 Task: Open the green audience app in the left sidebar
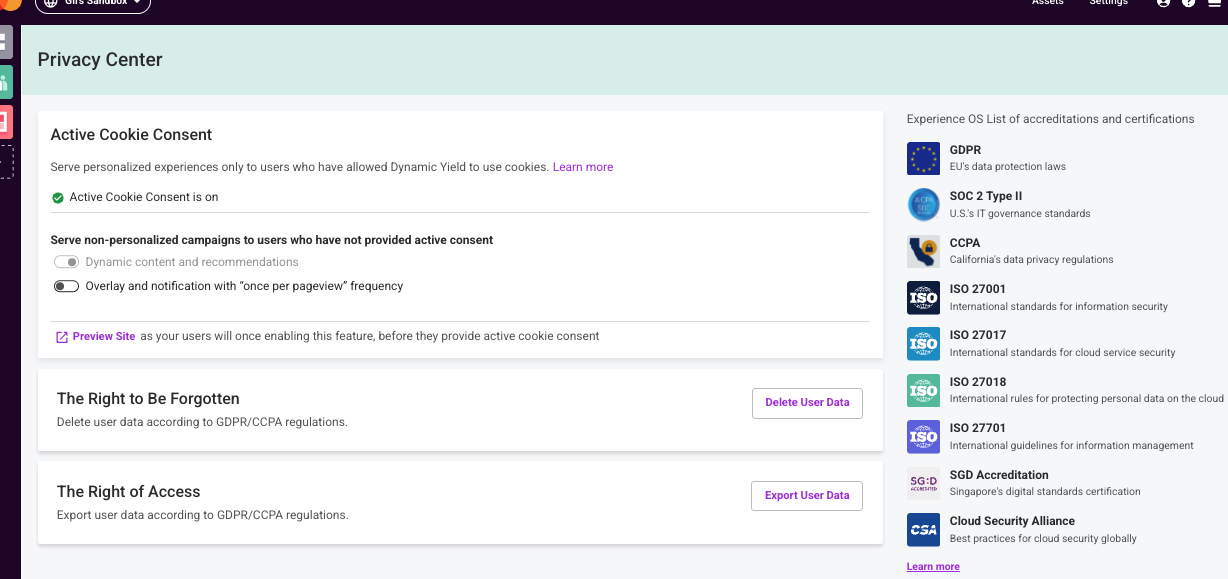pos(6,81)
